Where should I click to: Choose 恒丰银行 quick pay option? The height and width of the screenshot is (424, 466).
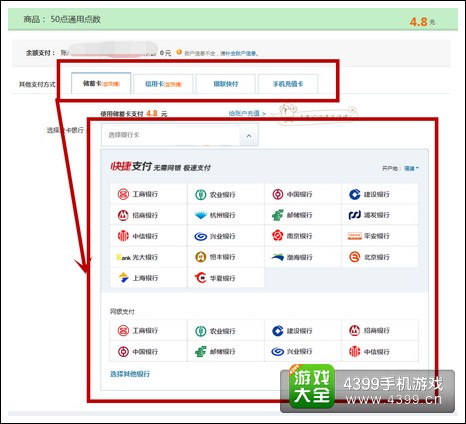[x=226, y=257]
